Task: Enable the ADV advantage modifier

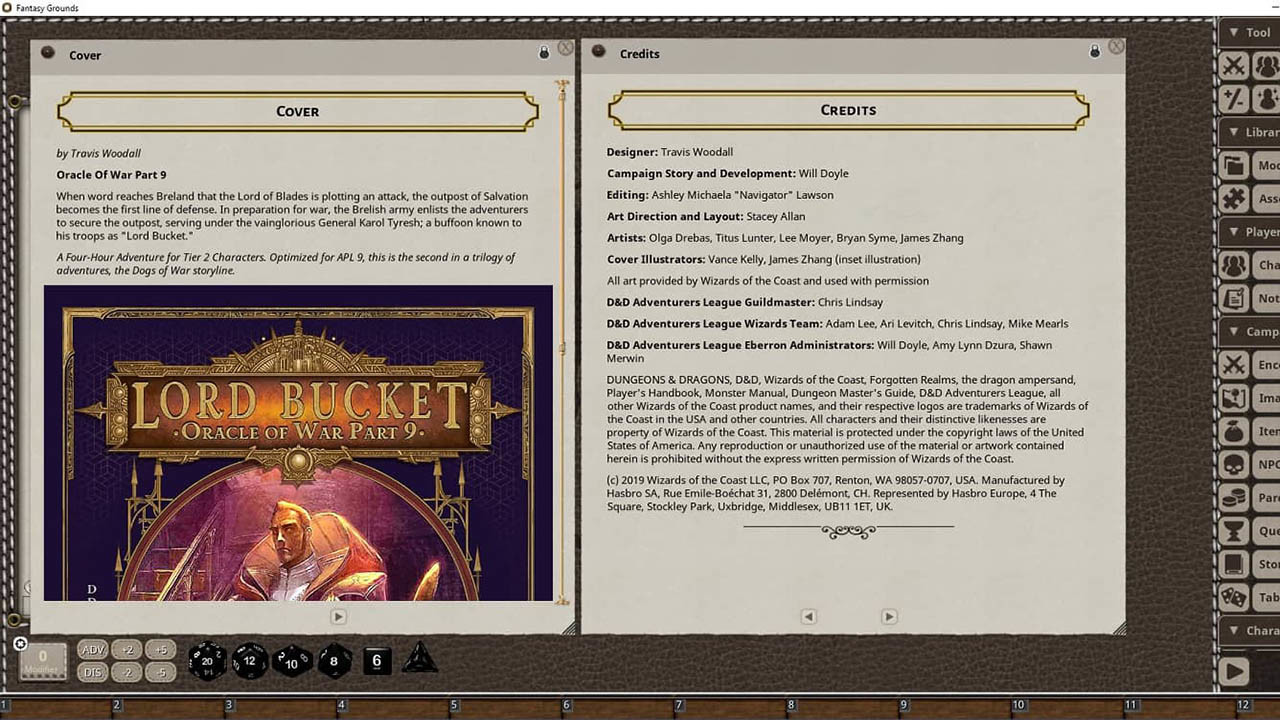Action: (92, 649)
